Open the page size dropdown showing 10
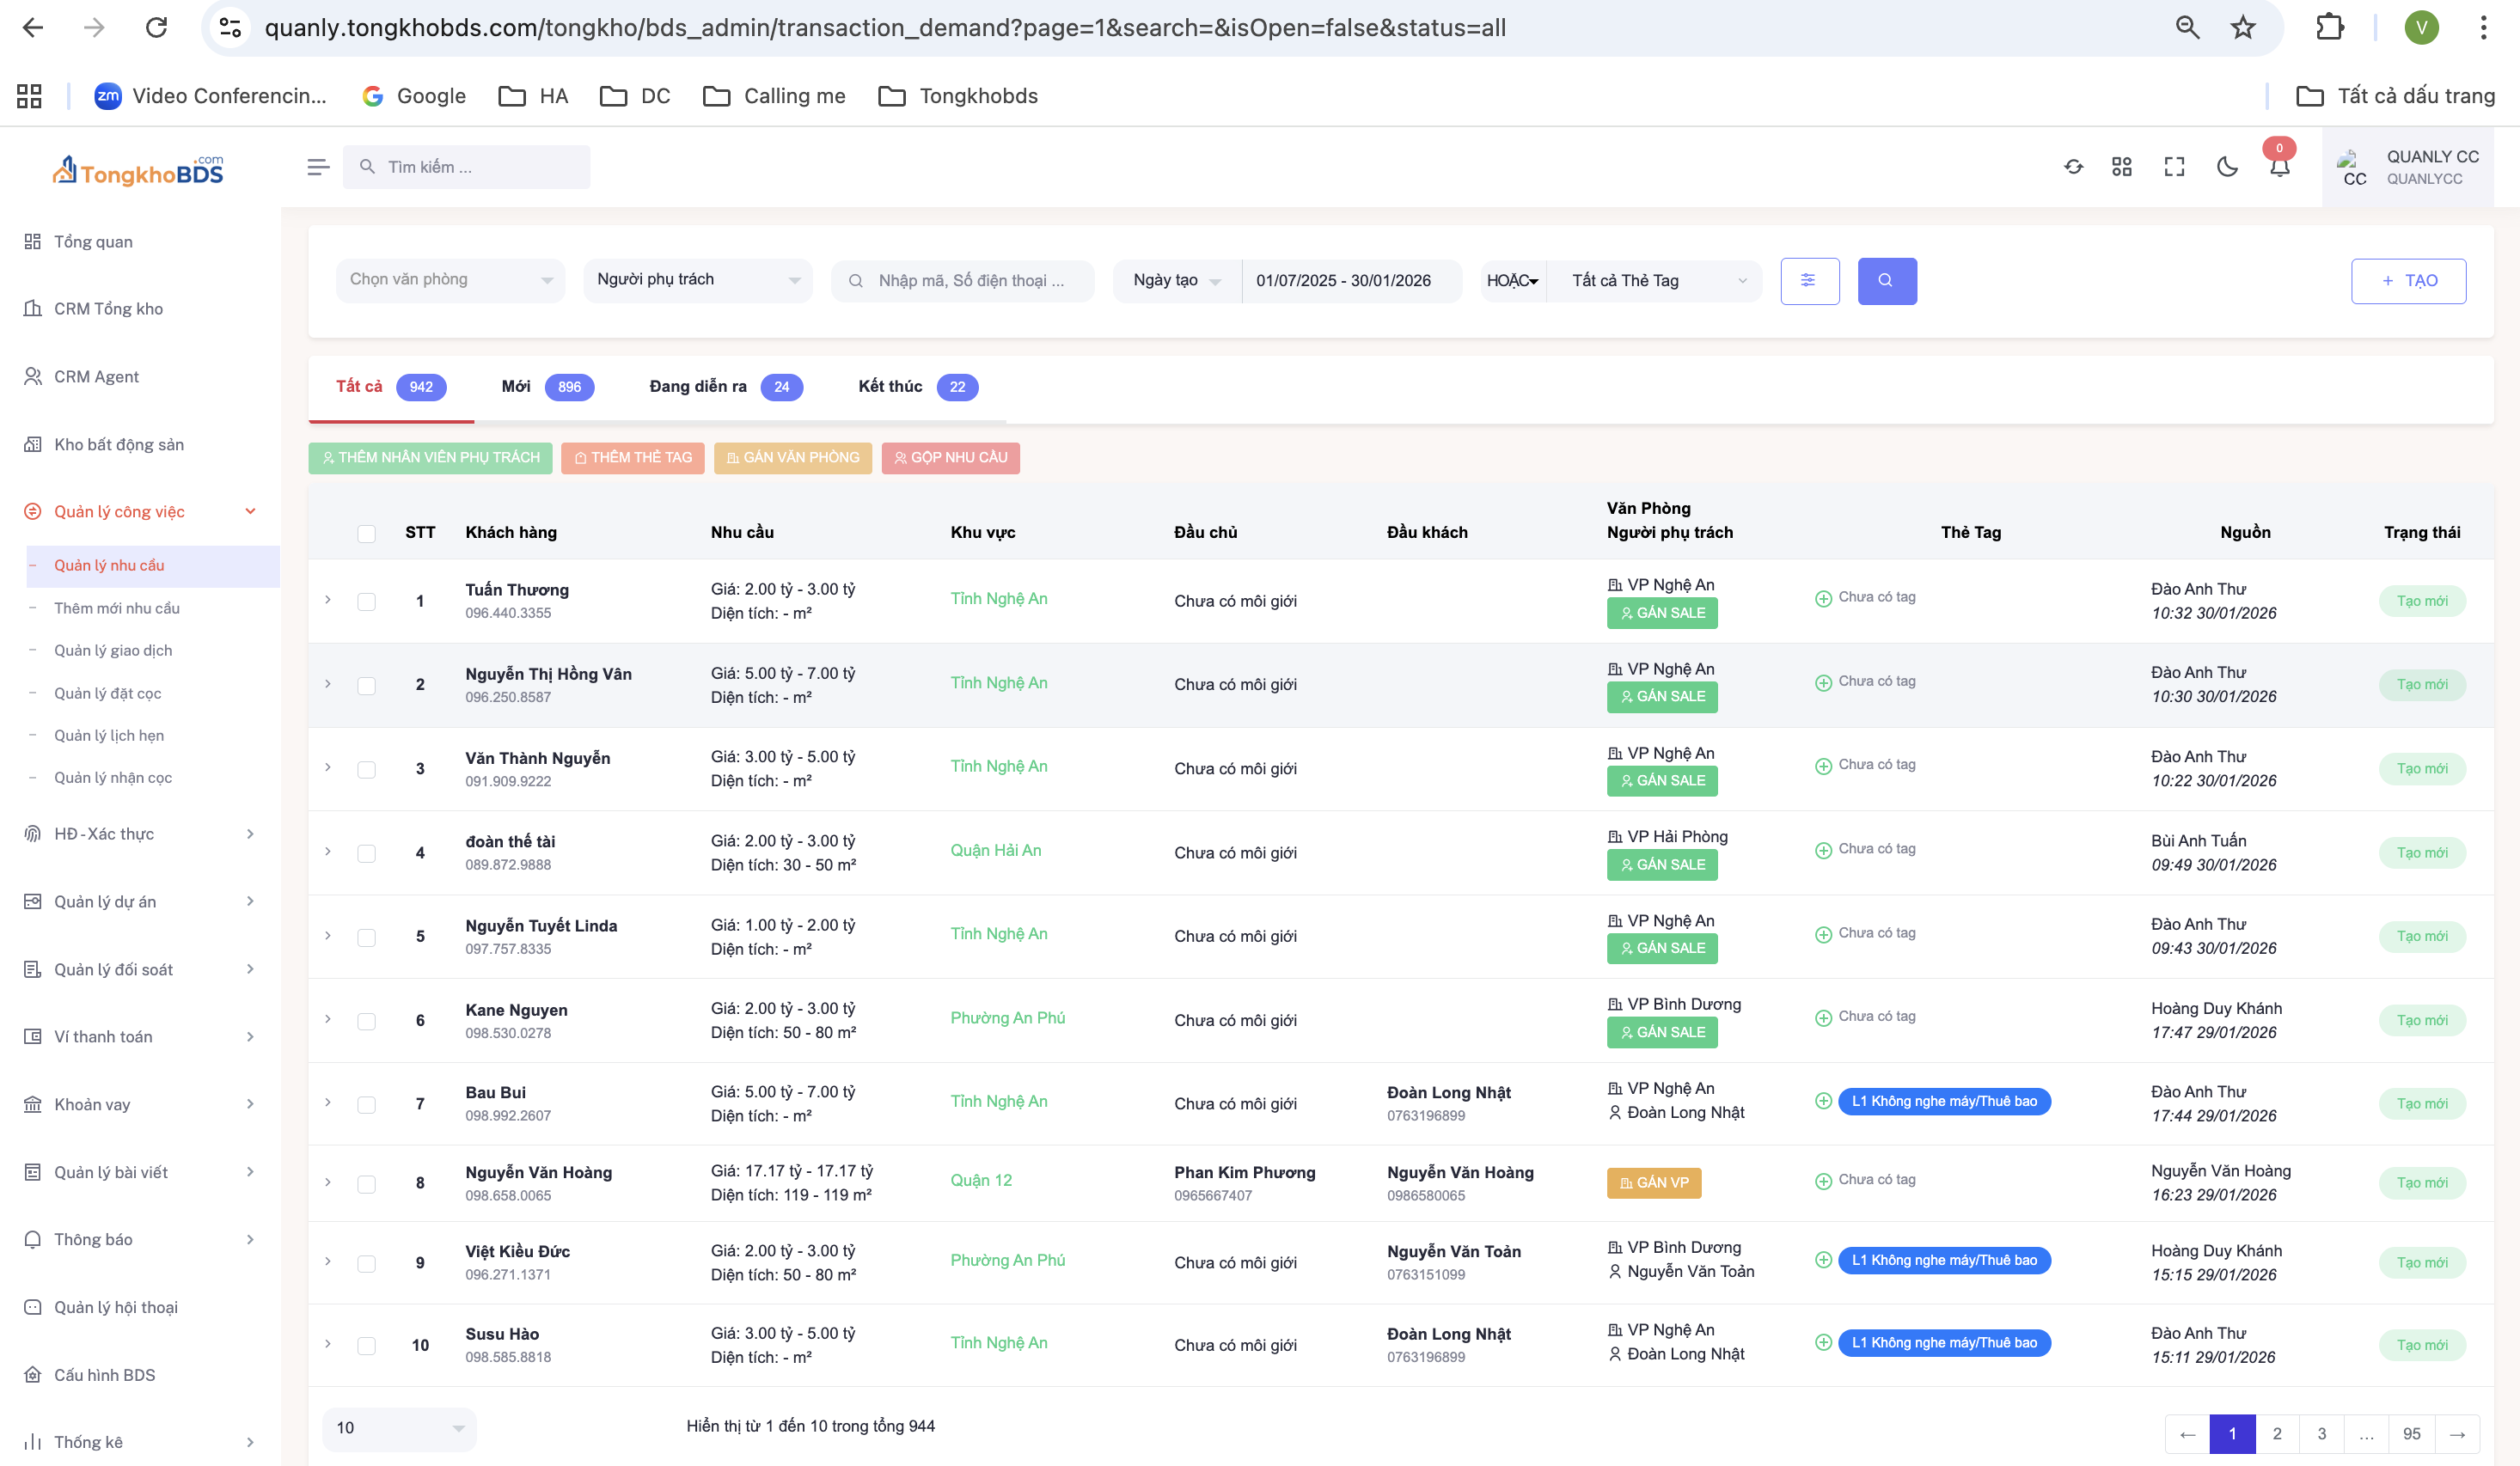 coord(399,1428)
